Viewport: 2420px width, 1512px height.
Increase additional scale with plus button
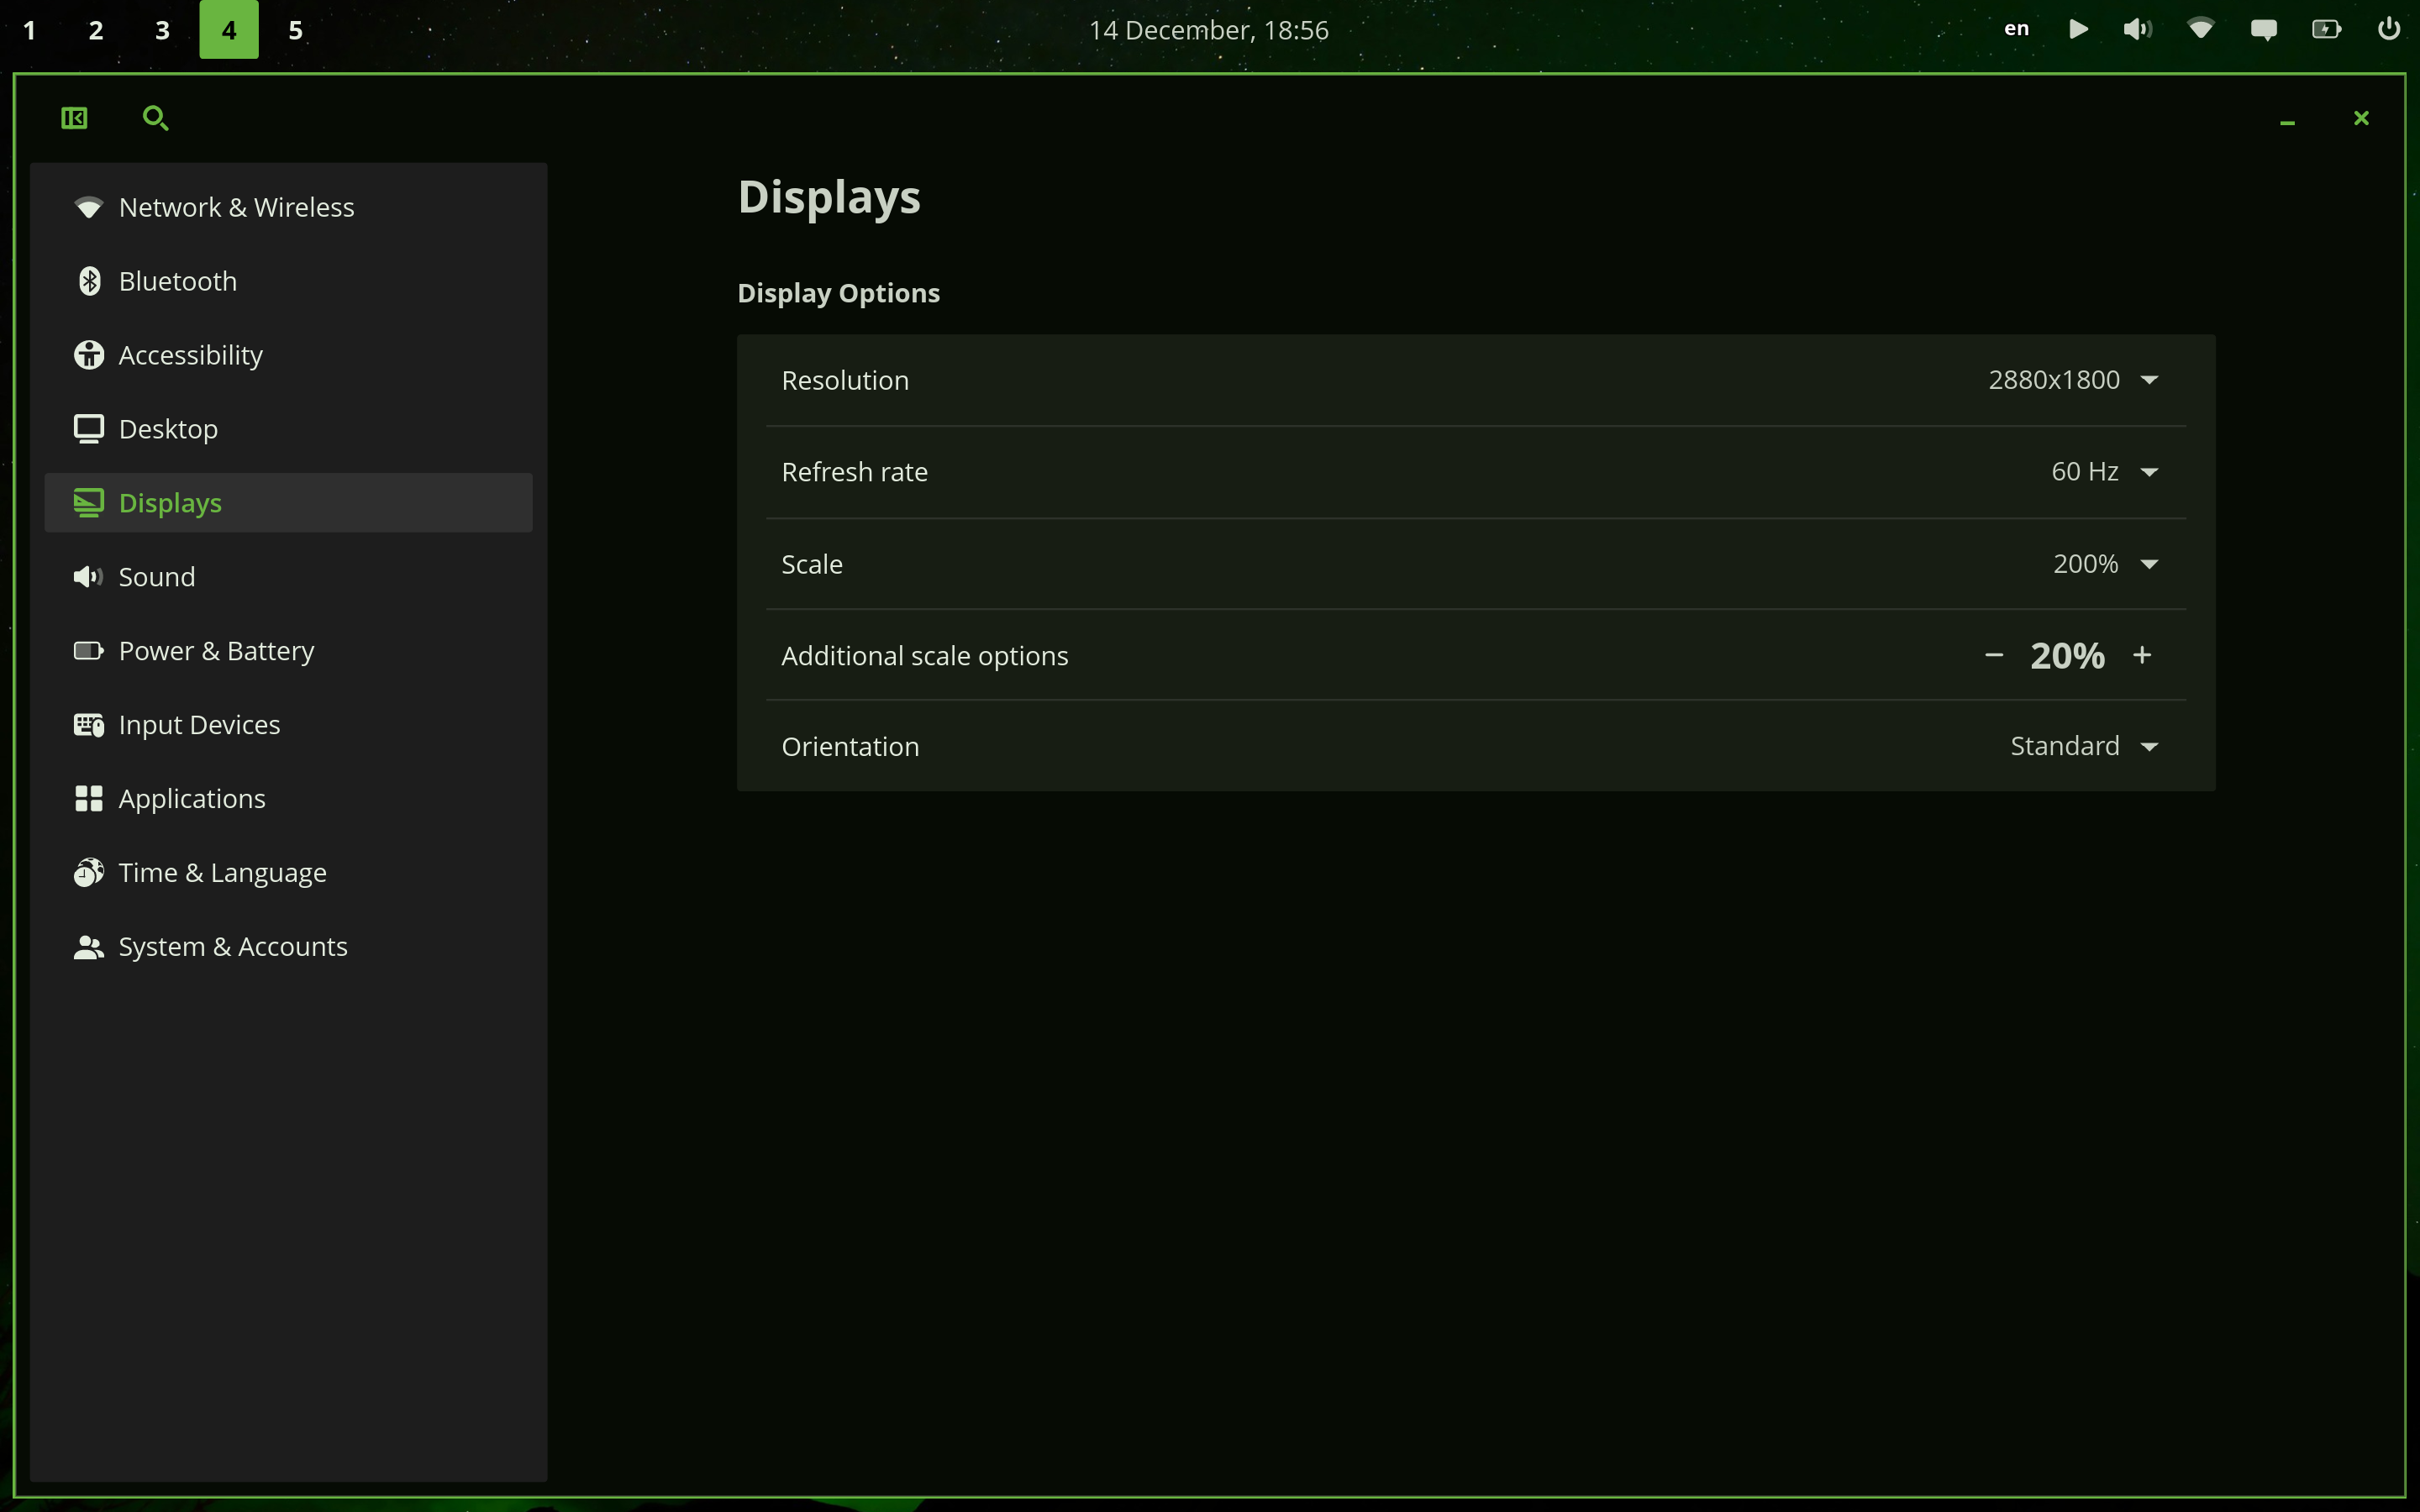point(2142,655)
